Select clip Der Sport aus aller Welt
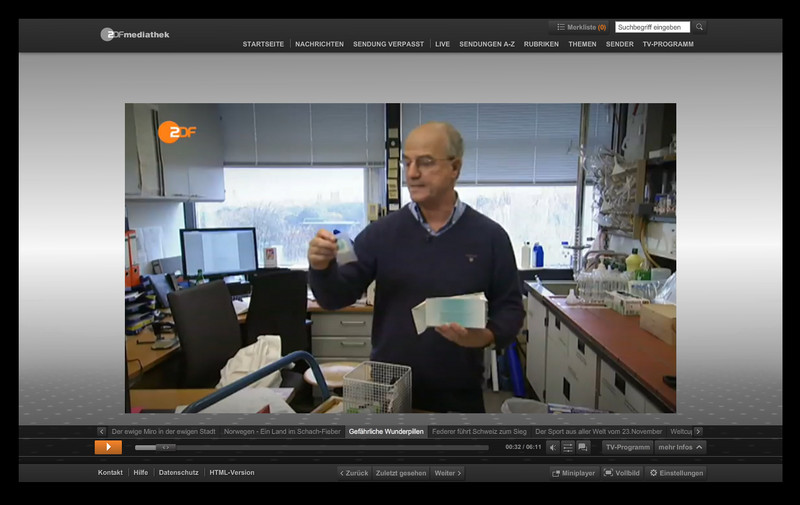 pyautogui.click(x=598, y=432)
